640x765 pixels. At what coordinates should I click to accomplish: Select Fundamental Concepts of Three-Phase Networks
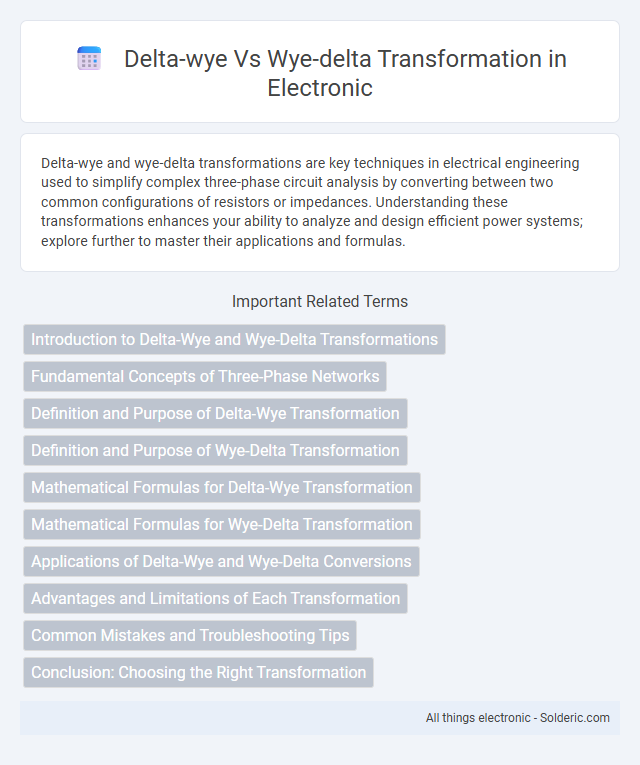(x=205, y=377)
